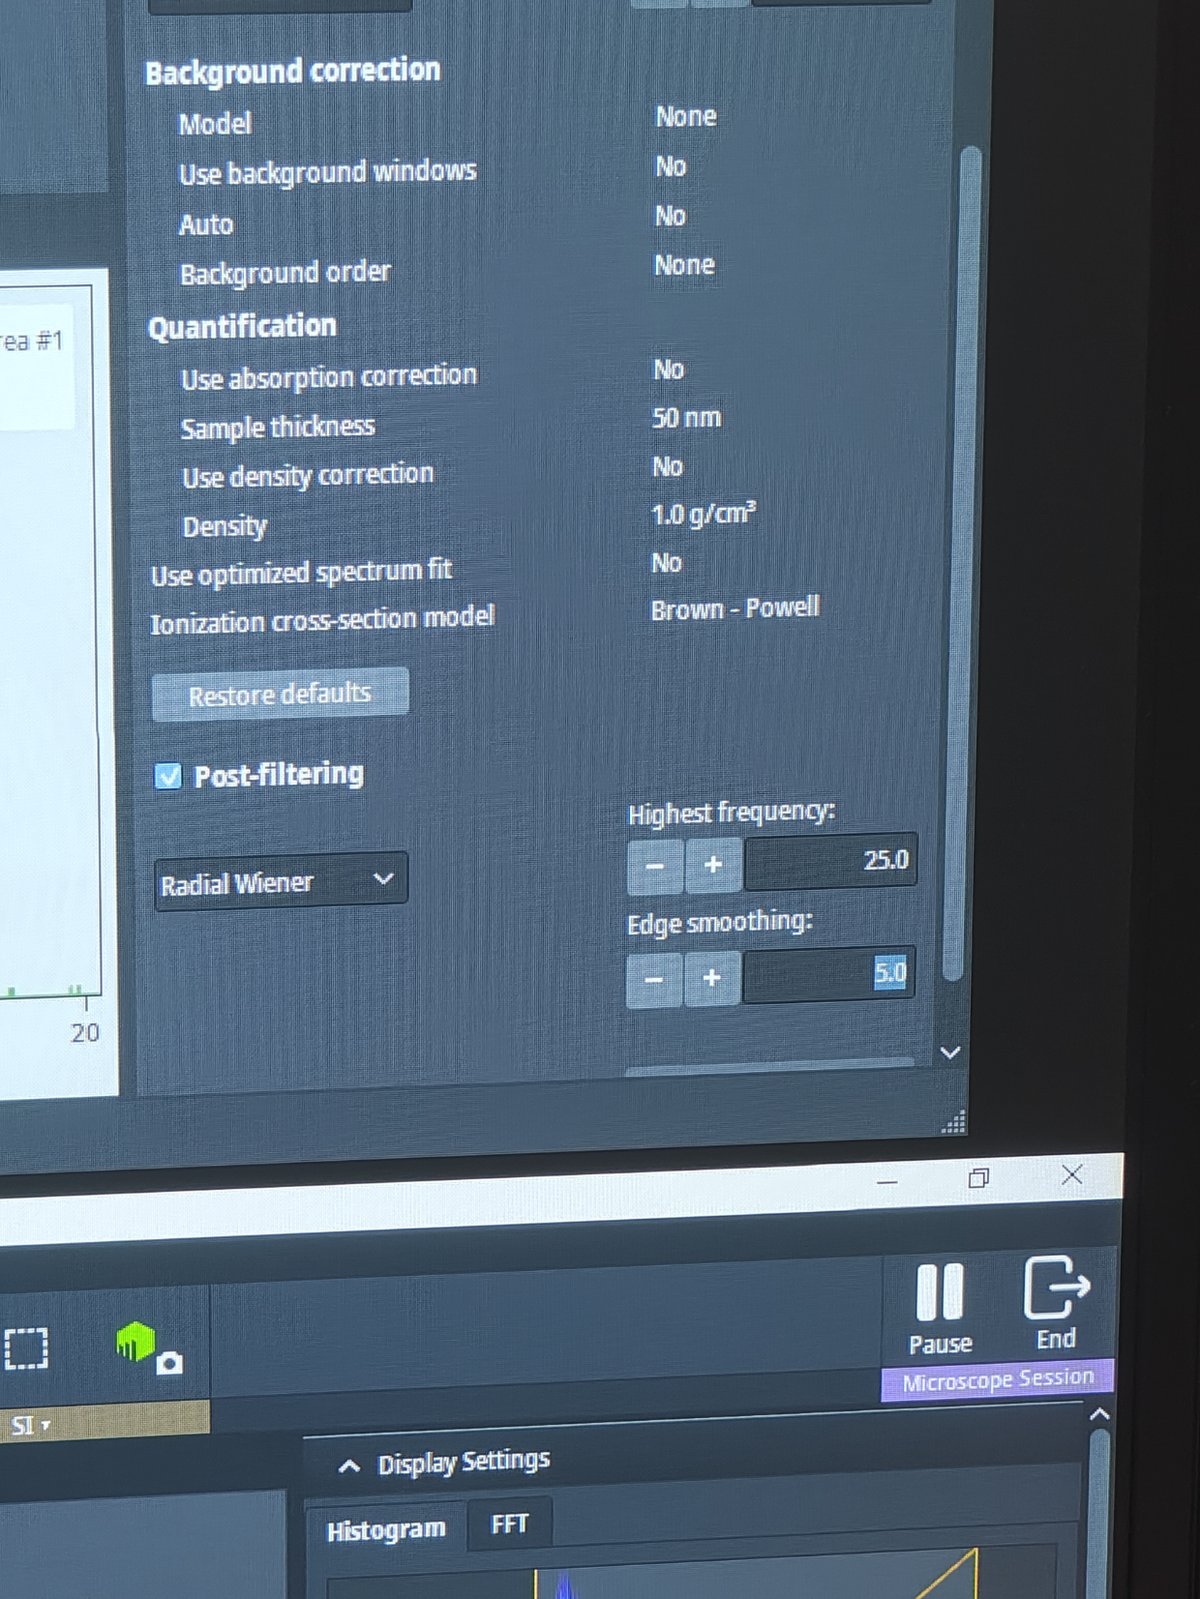
Task: Decrease Highest frequency with minus button
Action: [655, 865]
